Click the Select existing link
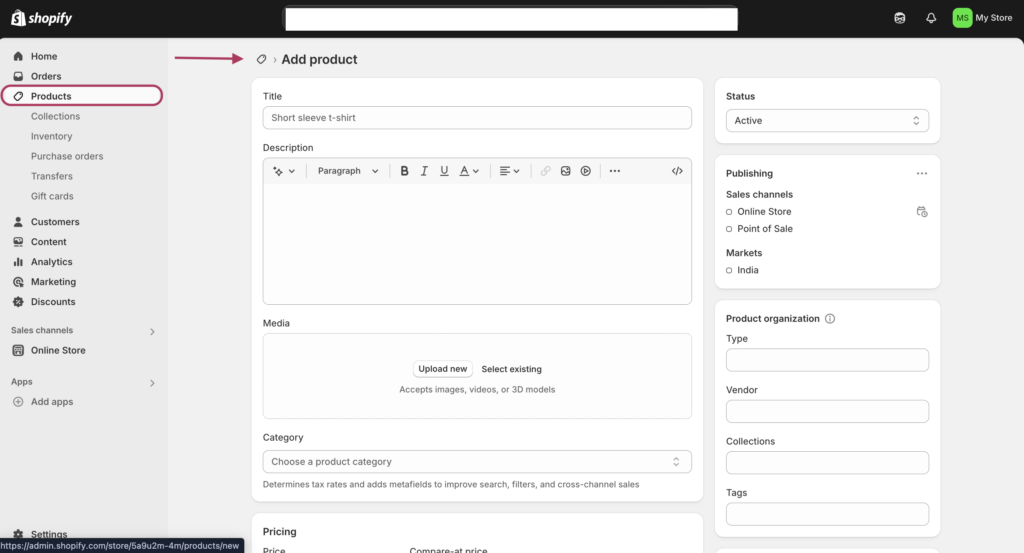Viewport: 1024px width, 553px height. coord(511,369)
